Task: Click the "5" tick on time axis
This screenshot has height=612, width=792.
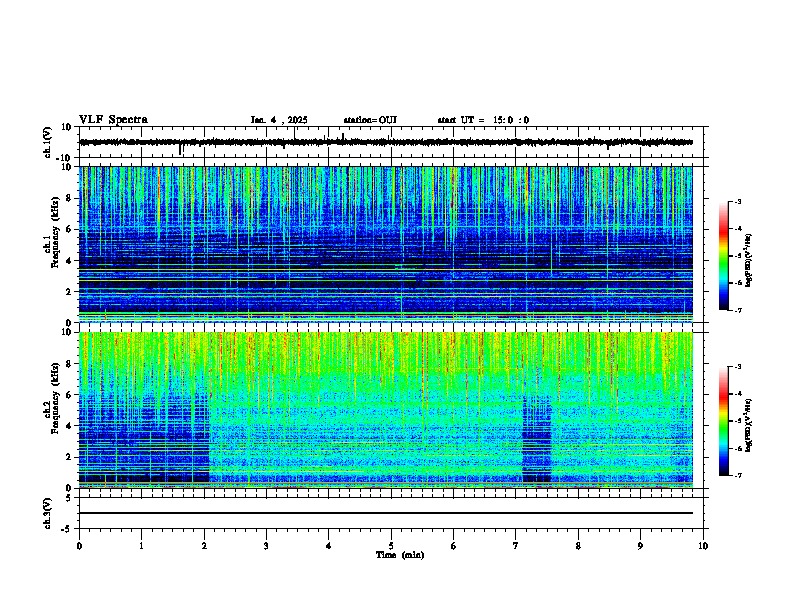Action: pos(391,546)
